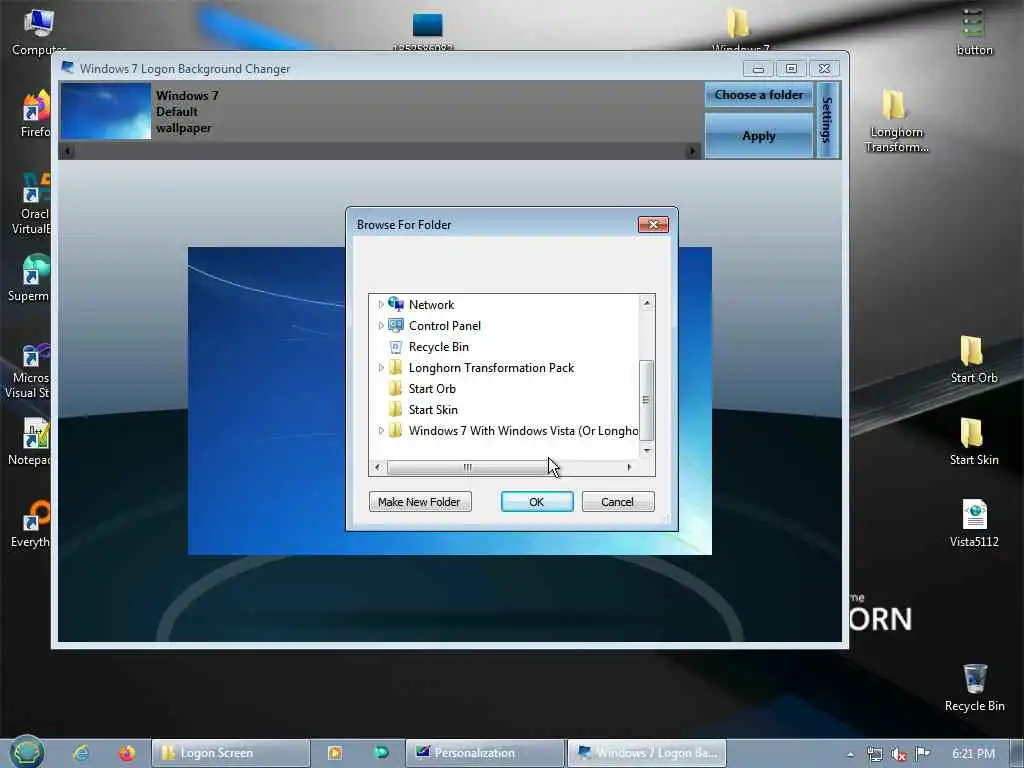The width and height of the screenshot is (1024, 768).
Task: Select Start Orb folder in the tree
Action: 432,389
